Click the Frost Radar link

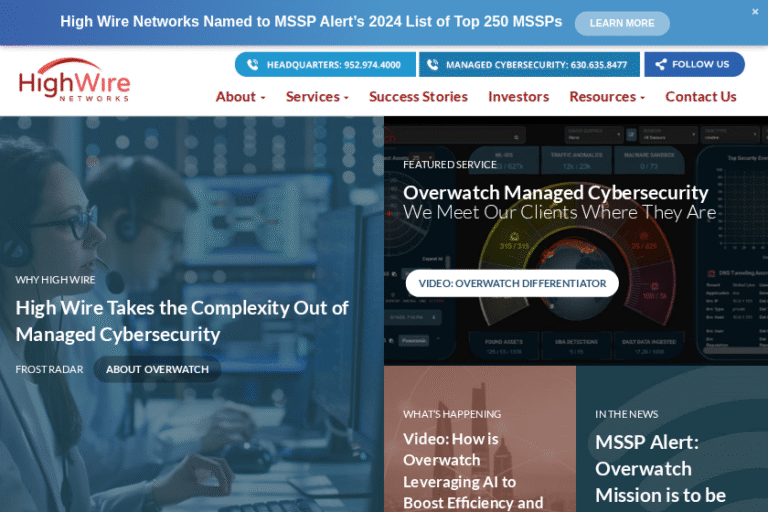pyautogui.click(x=49, y=369)
